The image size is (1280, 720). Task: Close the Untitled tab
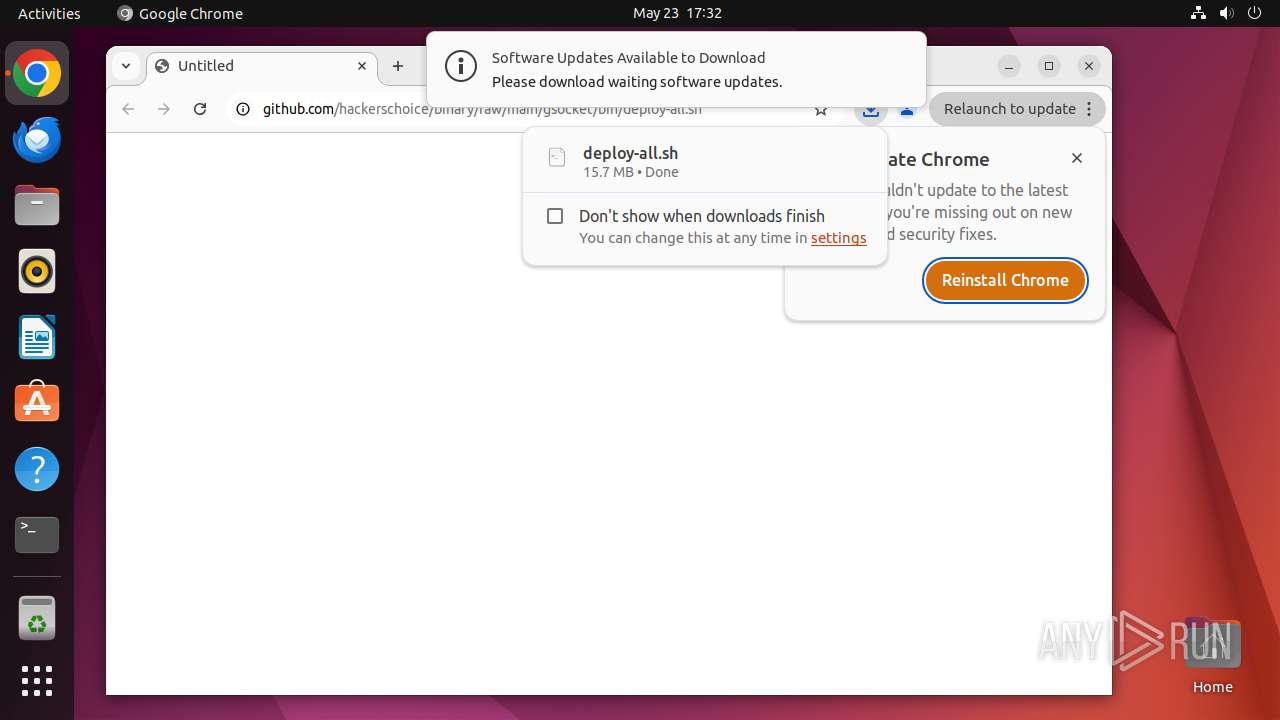tap(362, 66)
